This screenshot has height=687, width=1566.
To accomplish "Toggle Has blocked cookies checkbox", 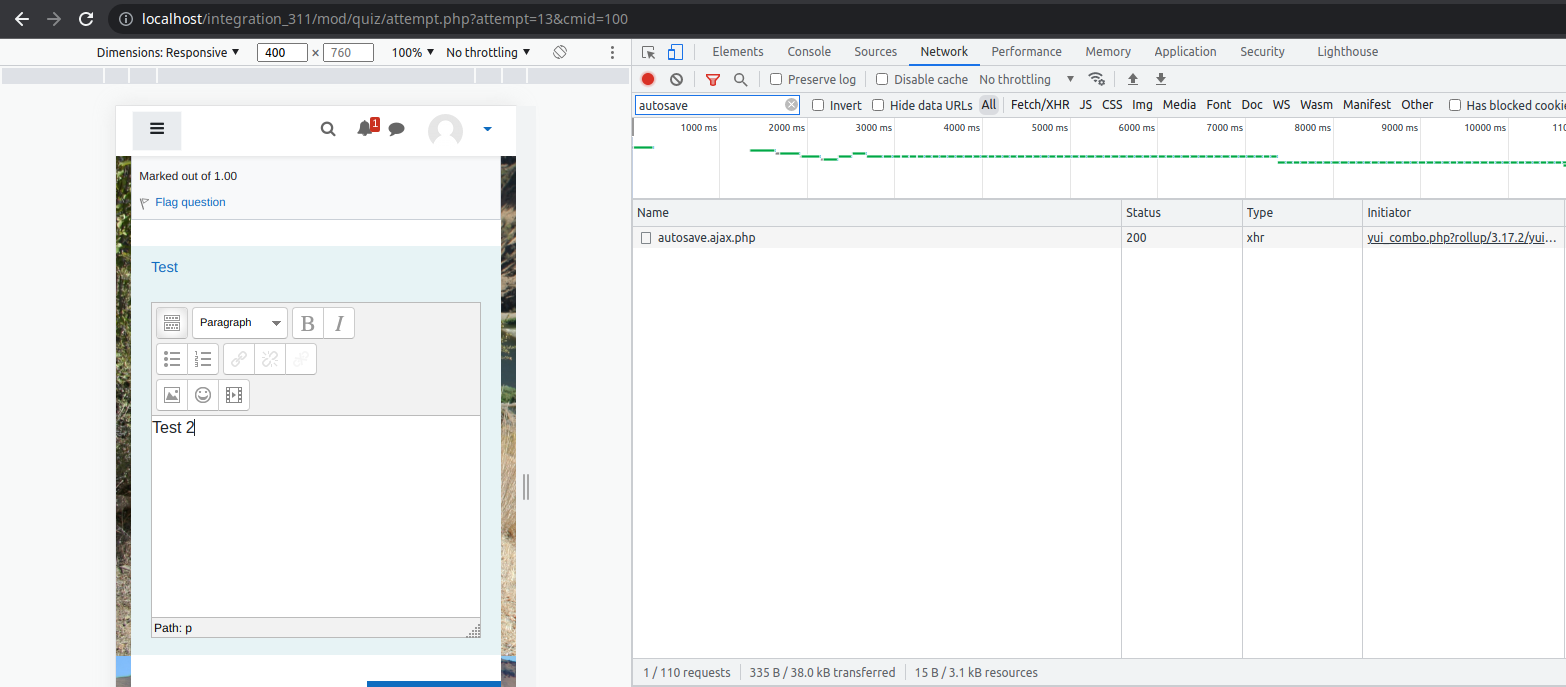I will tap(1455, 105).
